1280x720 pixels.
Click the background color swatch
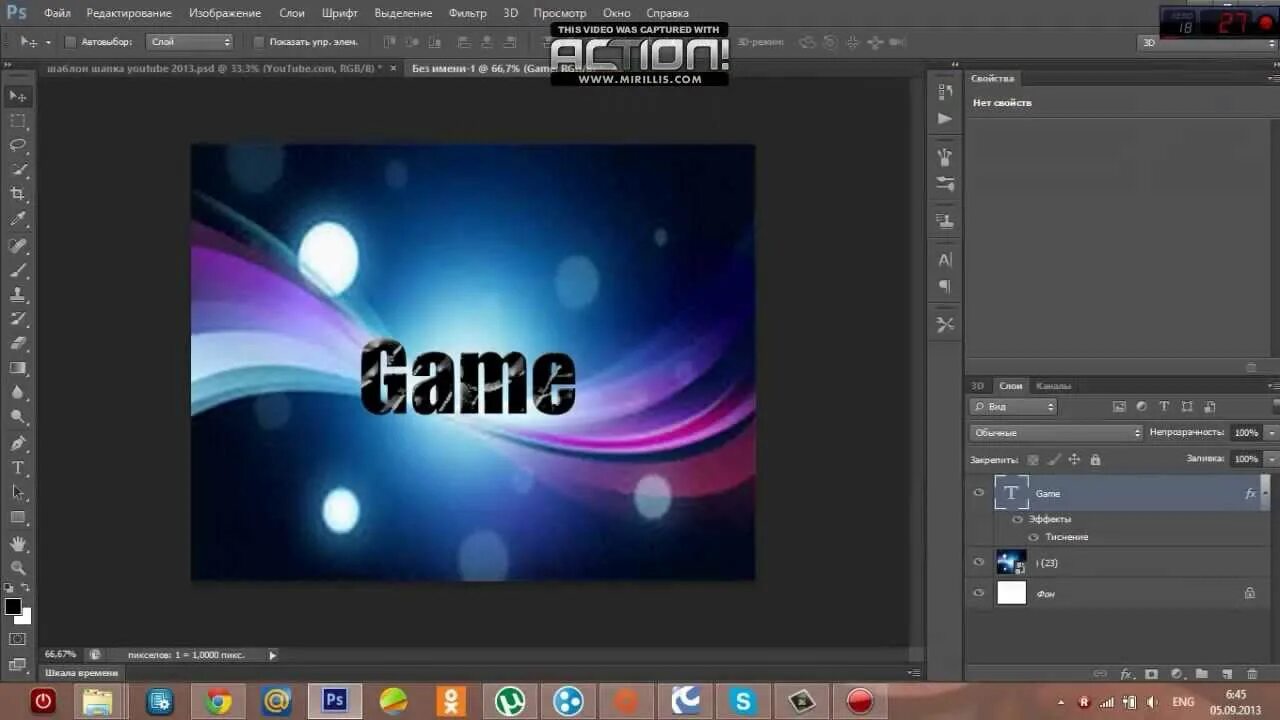(25, 617)
